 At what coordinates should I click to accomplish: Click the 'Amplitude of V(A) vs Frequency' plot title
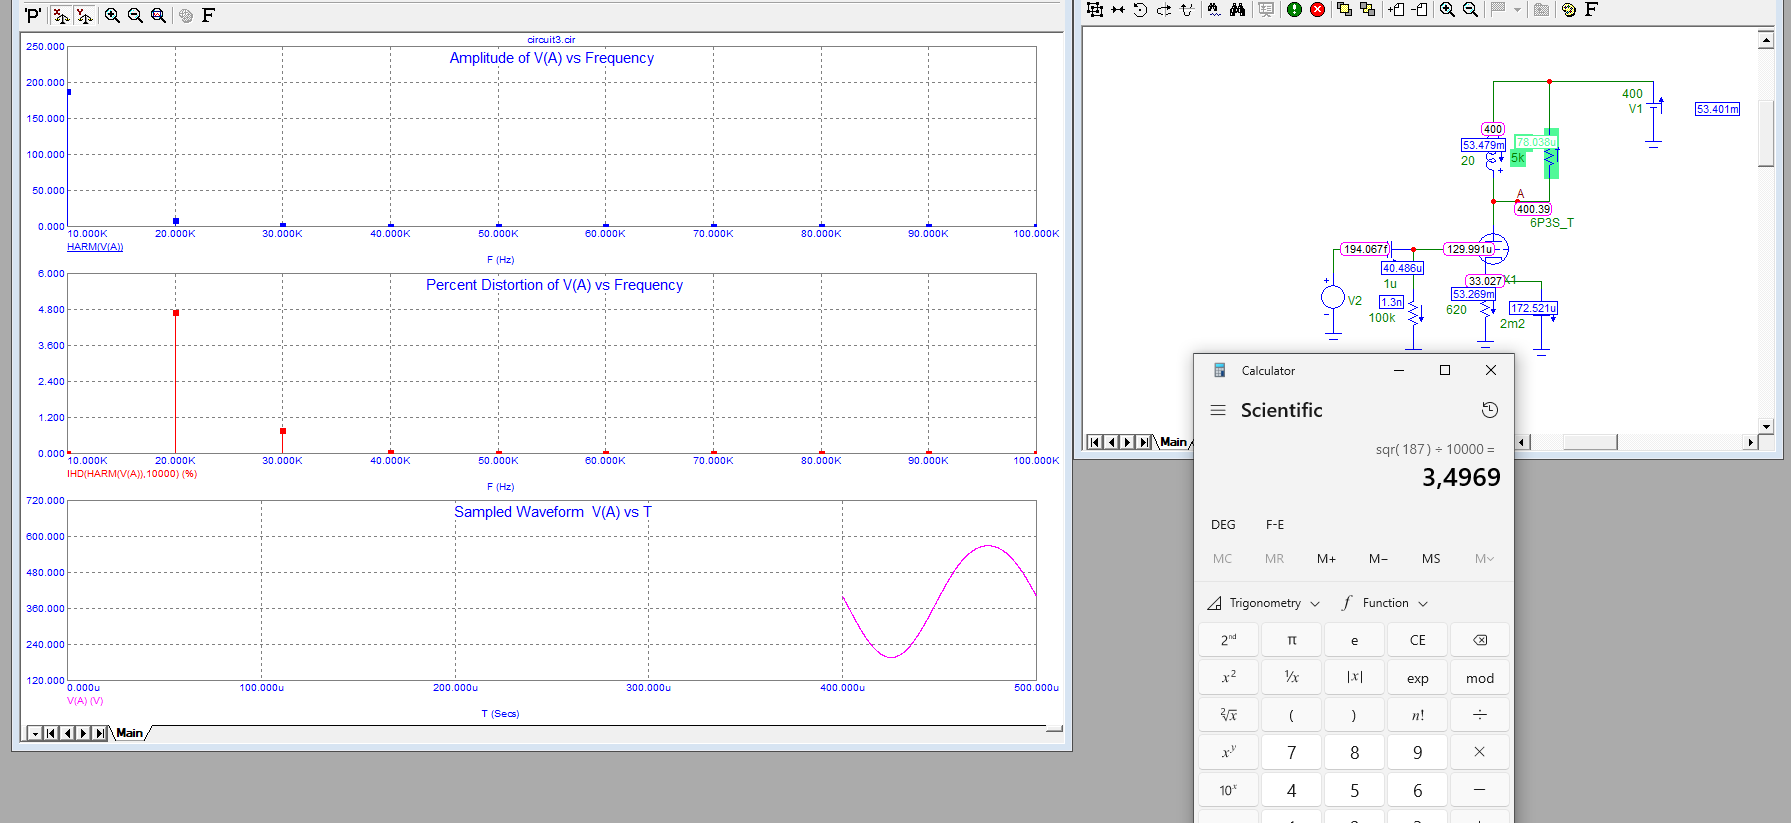pyautogui.click(x=552, y=58)
